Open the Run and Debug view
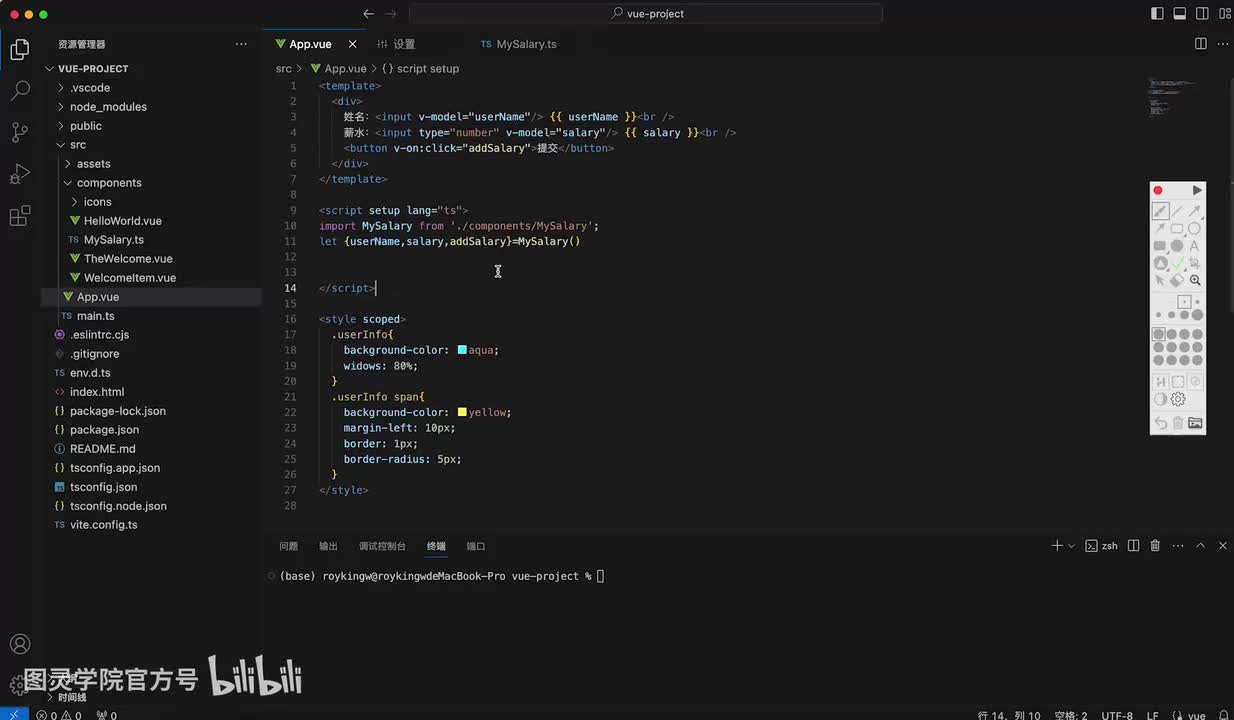This screenshot has height=720, width=1234. tap(20, 174)
